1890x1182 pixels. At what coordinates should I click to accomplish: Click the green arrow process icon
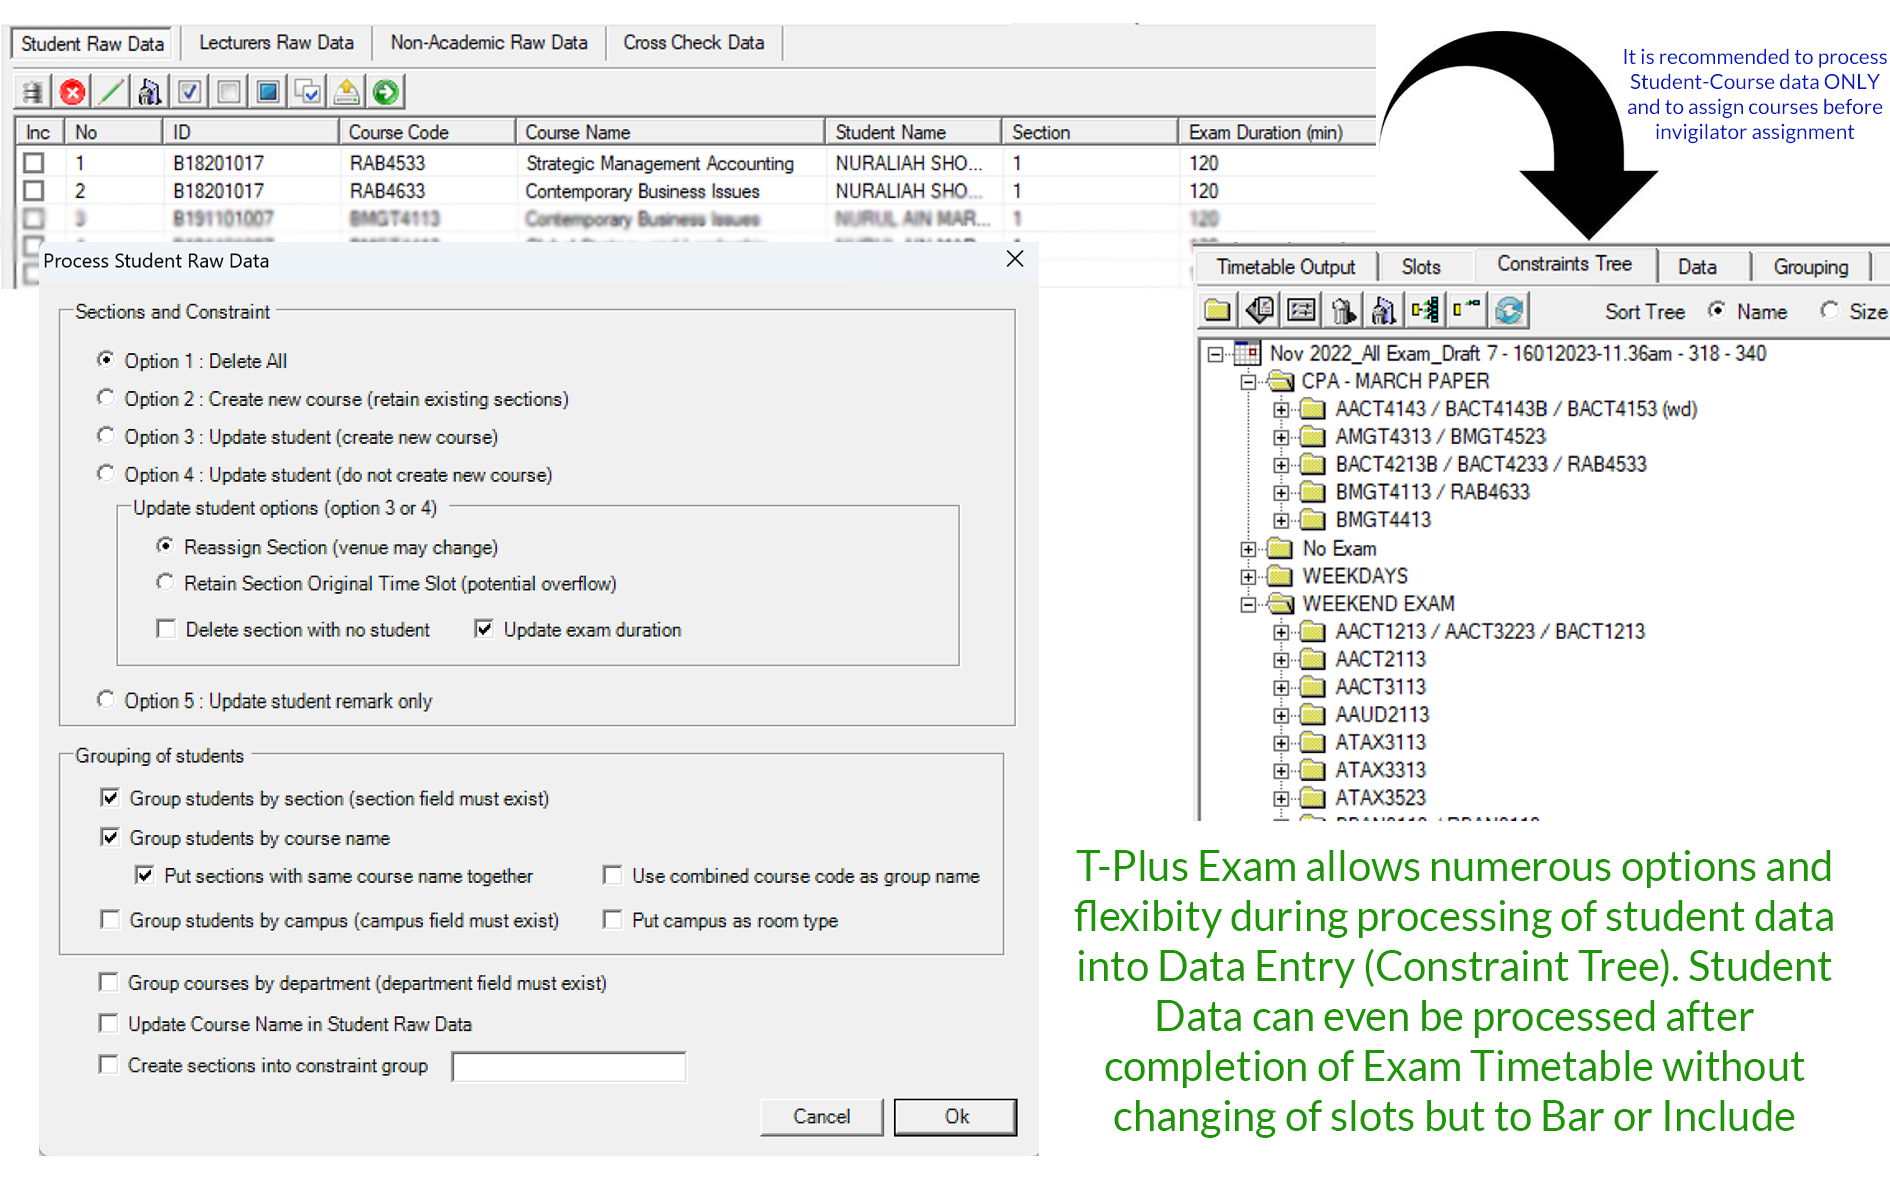click(x=386, y=93)
